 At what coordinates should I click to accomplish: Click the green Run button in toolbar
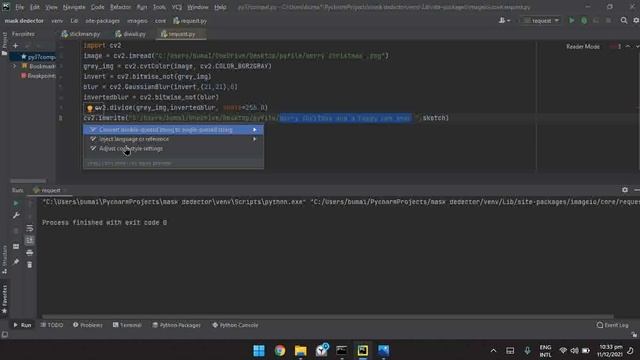pyautogui.click(x=571, y=20)
